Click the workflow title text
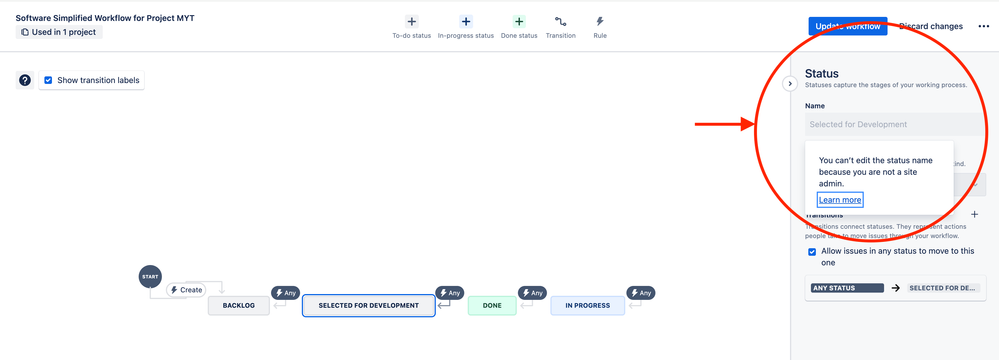999x360 pixels. tap(105, 18)
